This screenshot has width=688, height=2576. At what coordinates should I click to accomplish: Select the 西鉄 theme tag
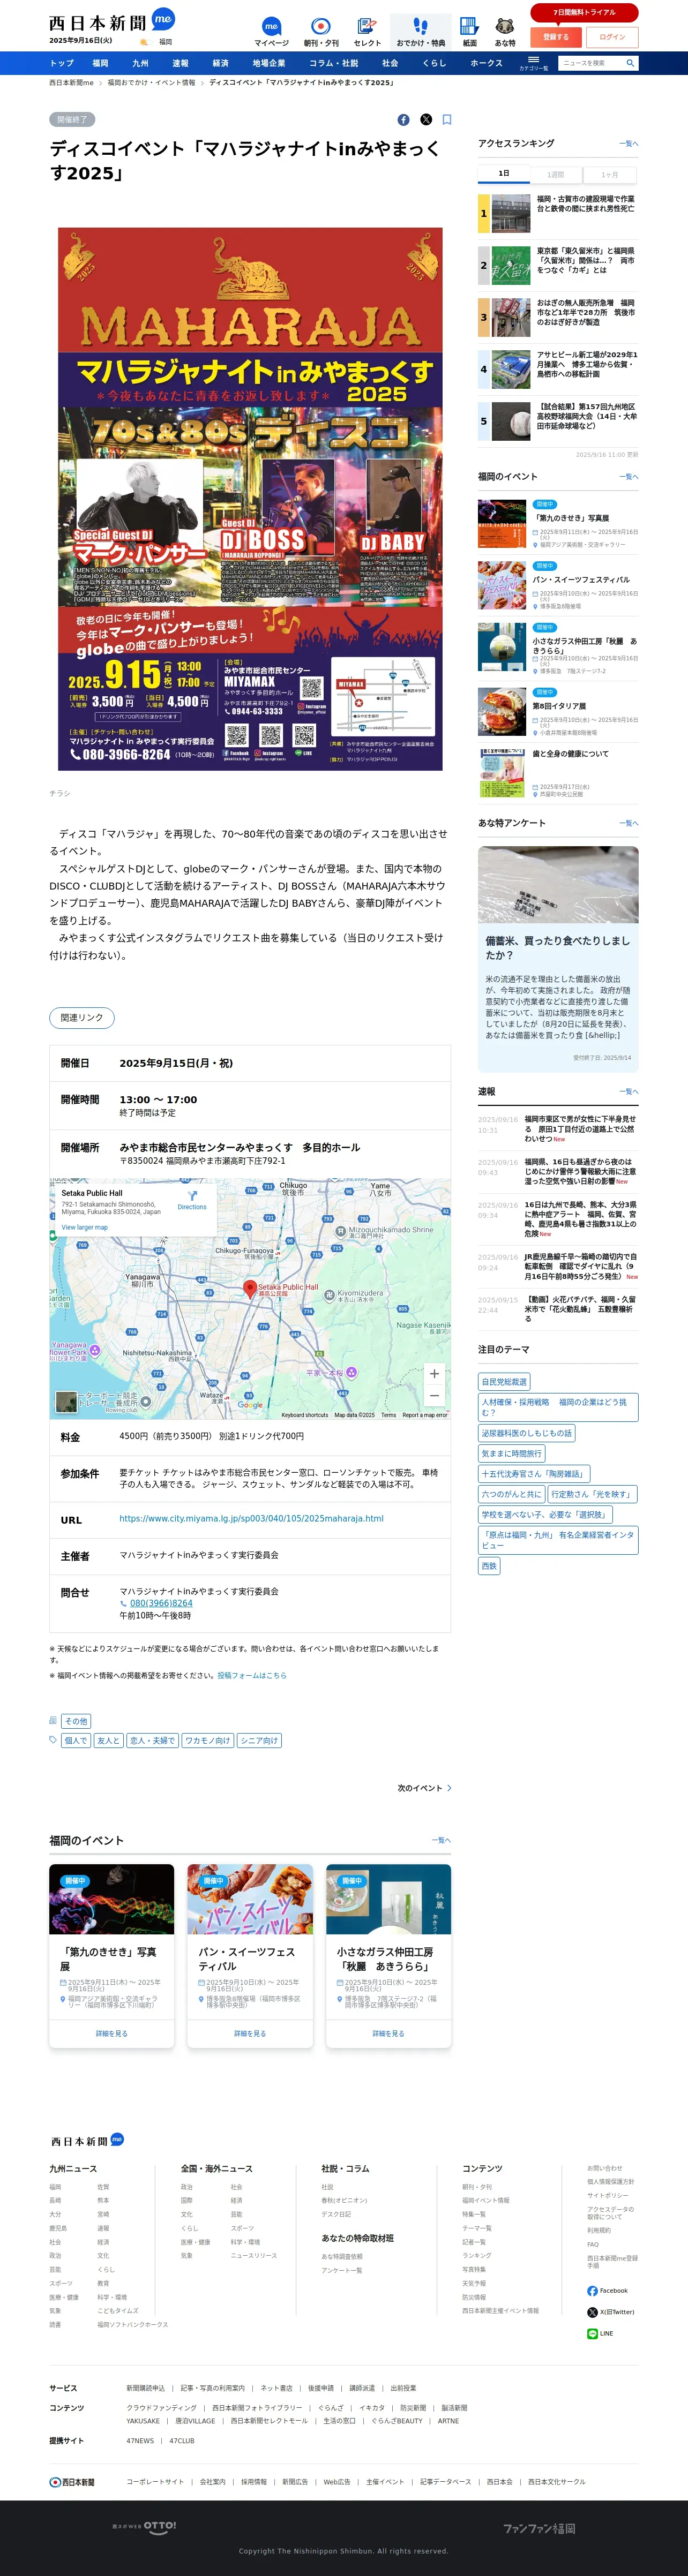tap(489, 1565)
